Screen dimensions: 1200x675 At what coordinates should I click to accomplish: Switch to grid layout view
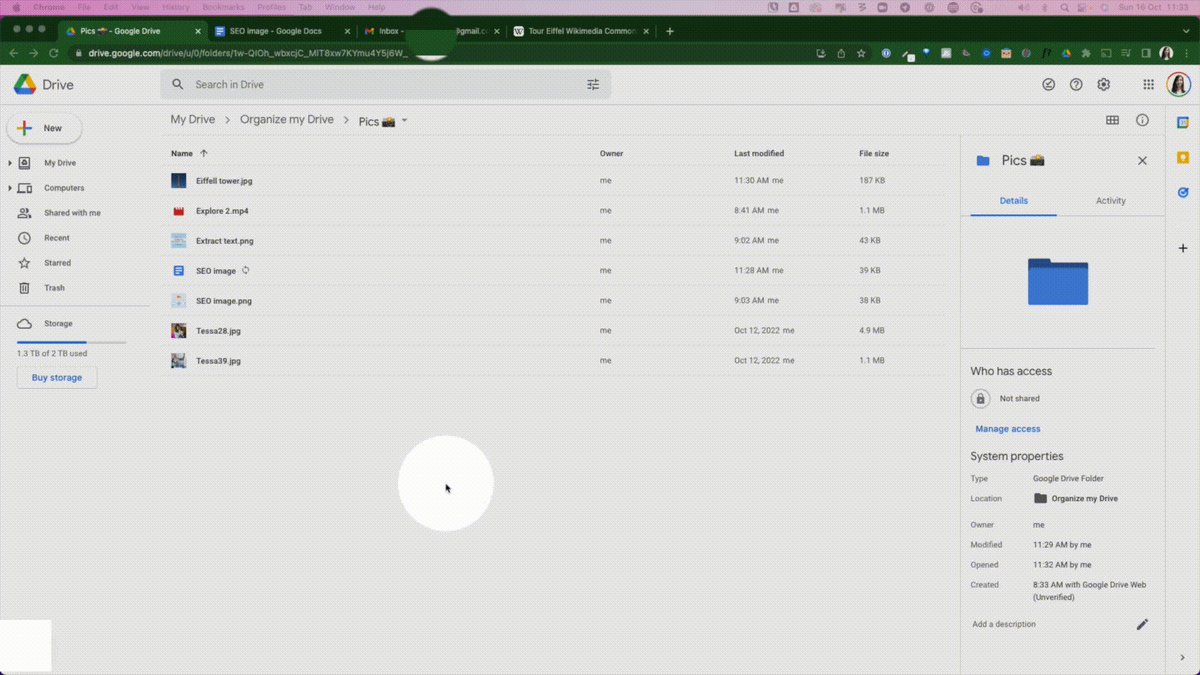pyautogui.click(x=1112, y=120)
